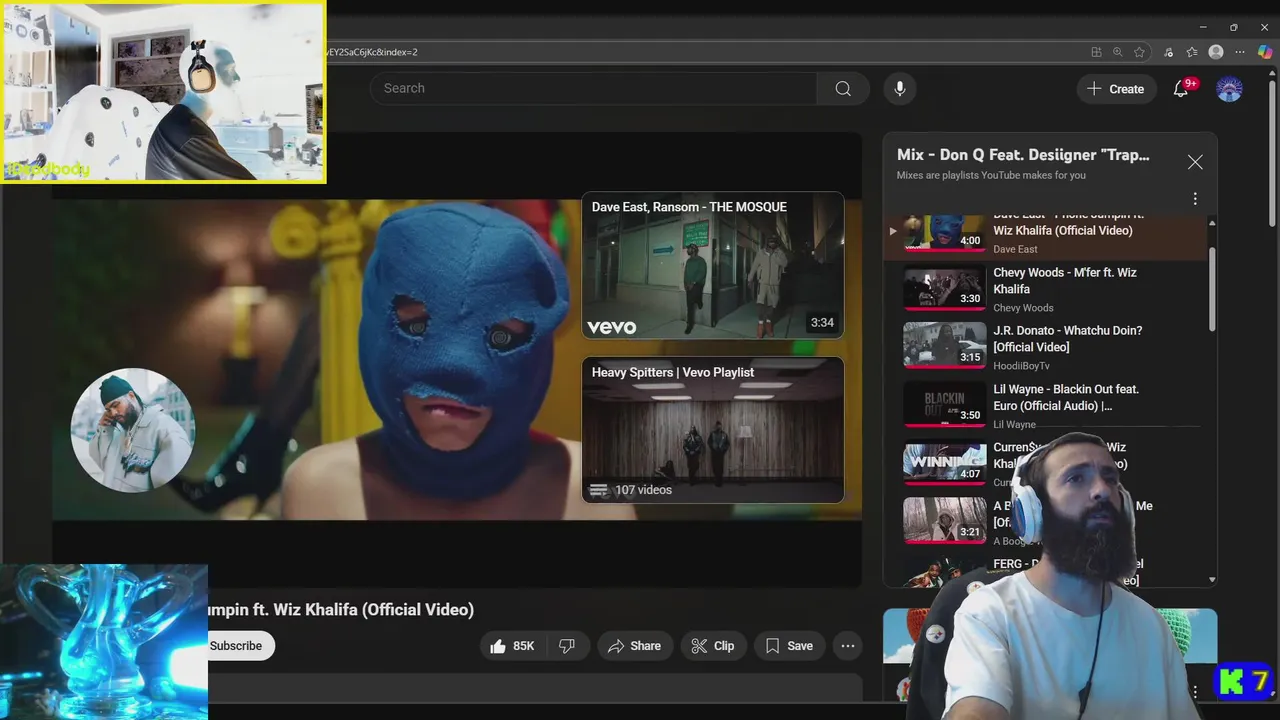The height and width of the screenshot is (720, 1280).
Task: Share the current video
Action: (x=634, y=646)
